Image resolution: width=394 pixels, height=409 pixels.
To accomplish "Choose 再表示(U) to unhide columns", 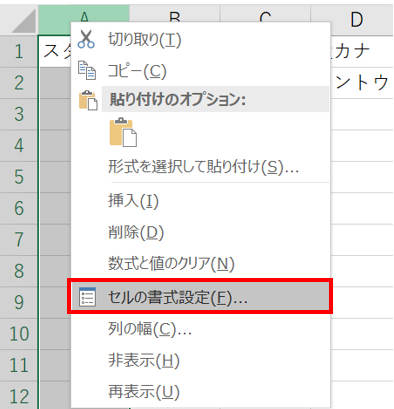I will point(200,392).
